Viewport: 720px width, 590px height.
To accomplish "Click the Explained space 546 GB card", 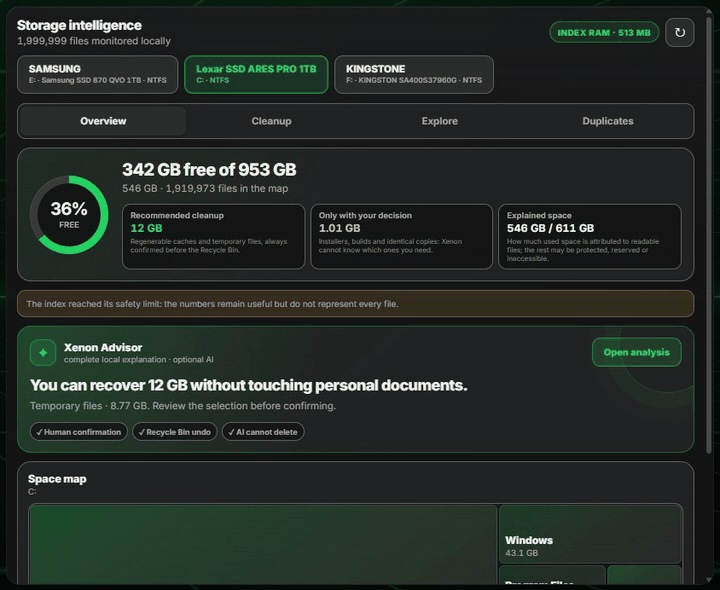I will (590, 236).
